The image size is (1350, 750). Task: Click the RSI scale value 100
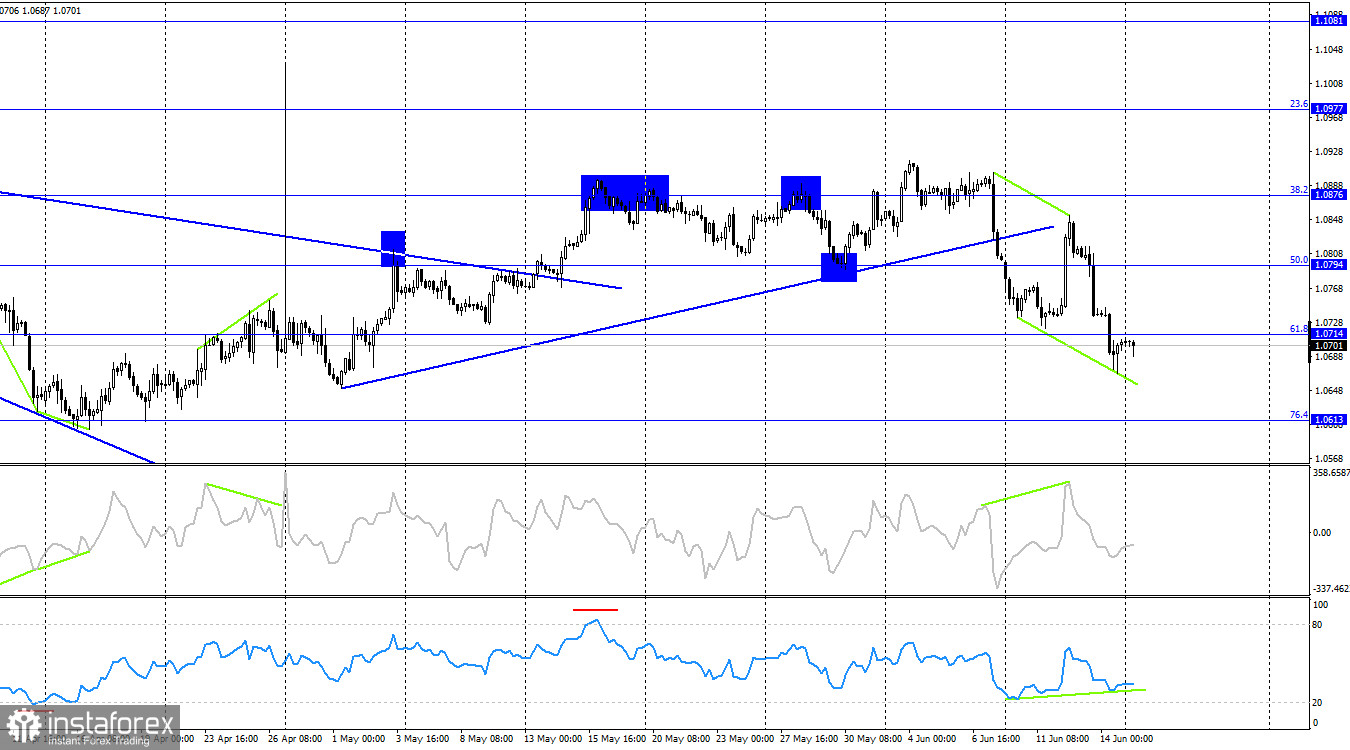click(x=1320, y=605)
